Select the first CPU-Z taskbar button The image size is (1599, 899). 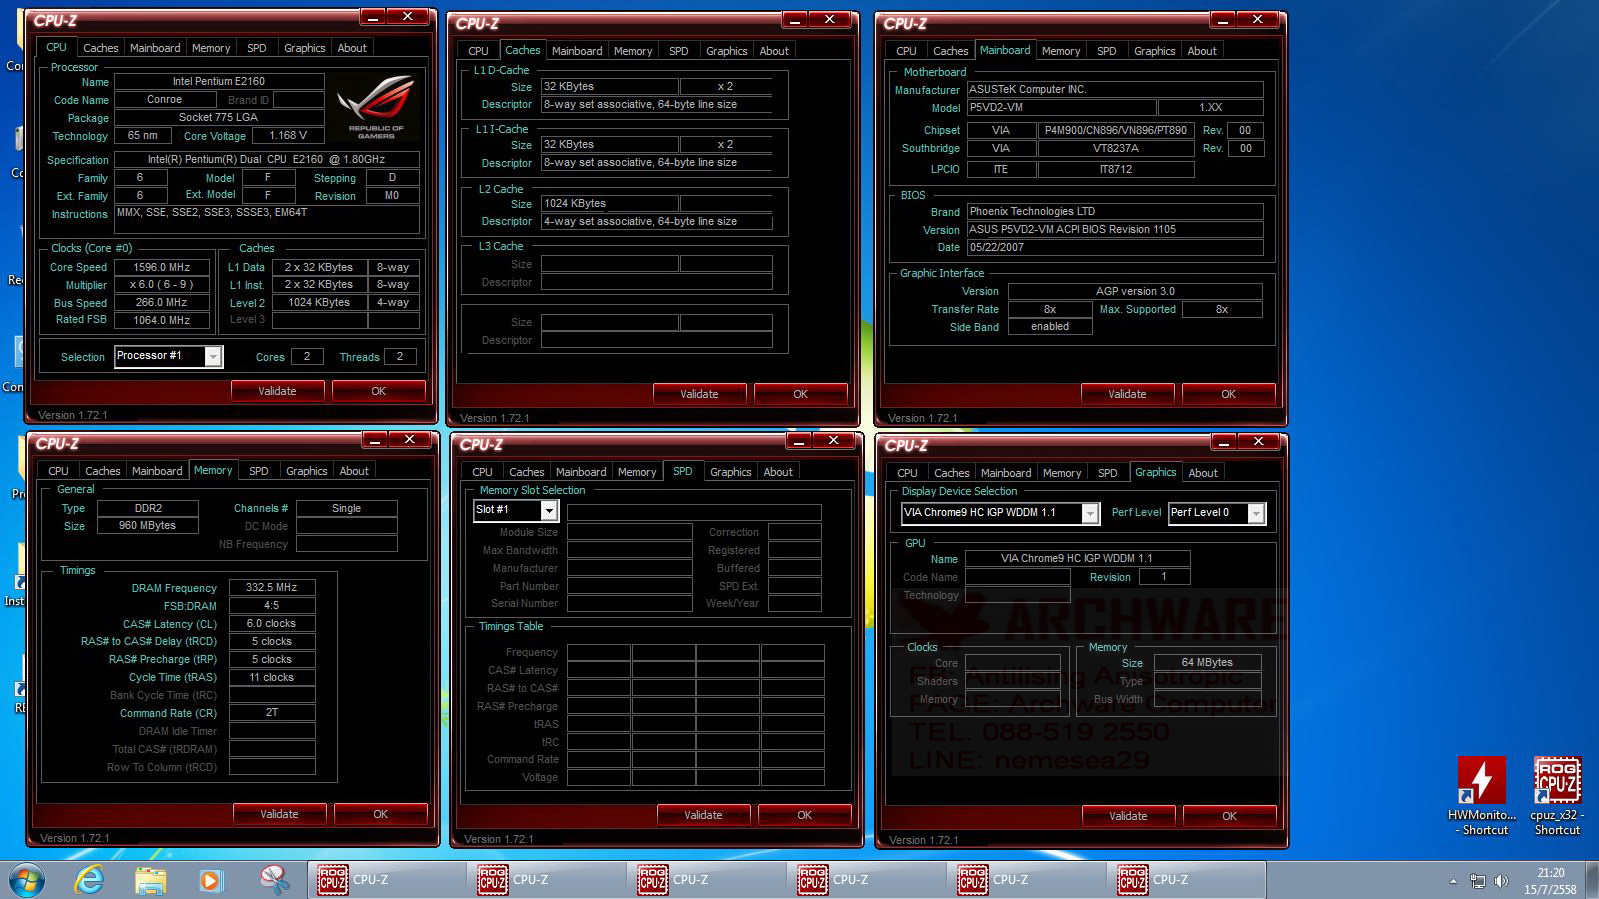[x=386, y=880]
